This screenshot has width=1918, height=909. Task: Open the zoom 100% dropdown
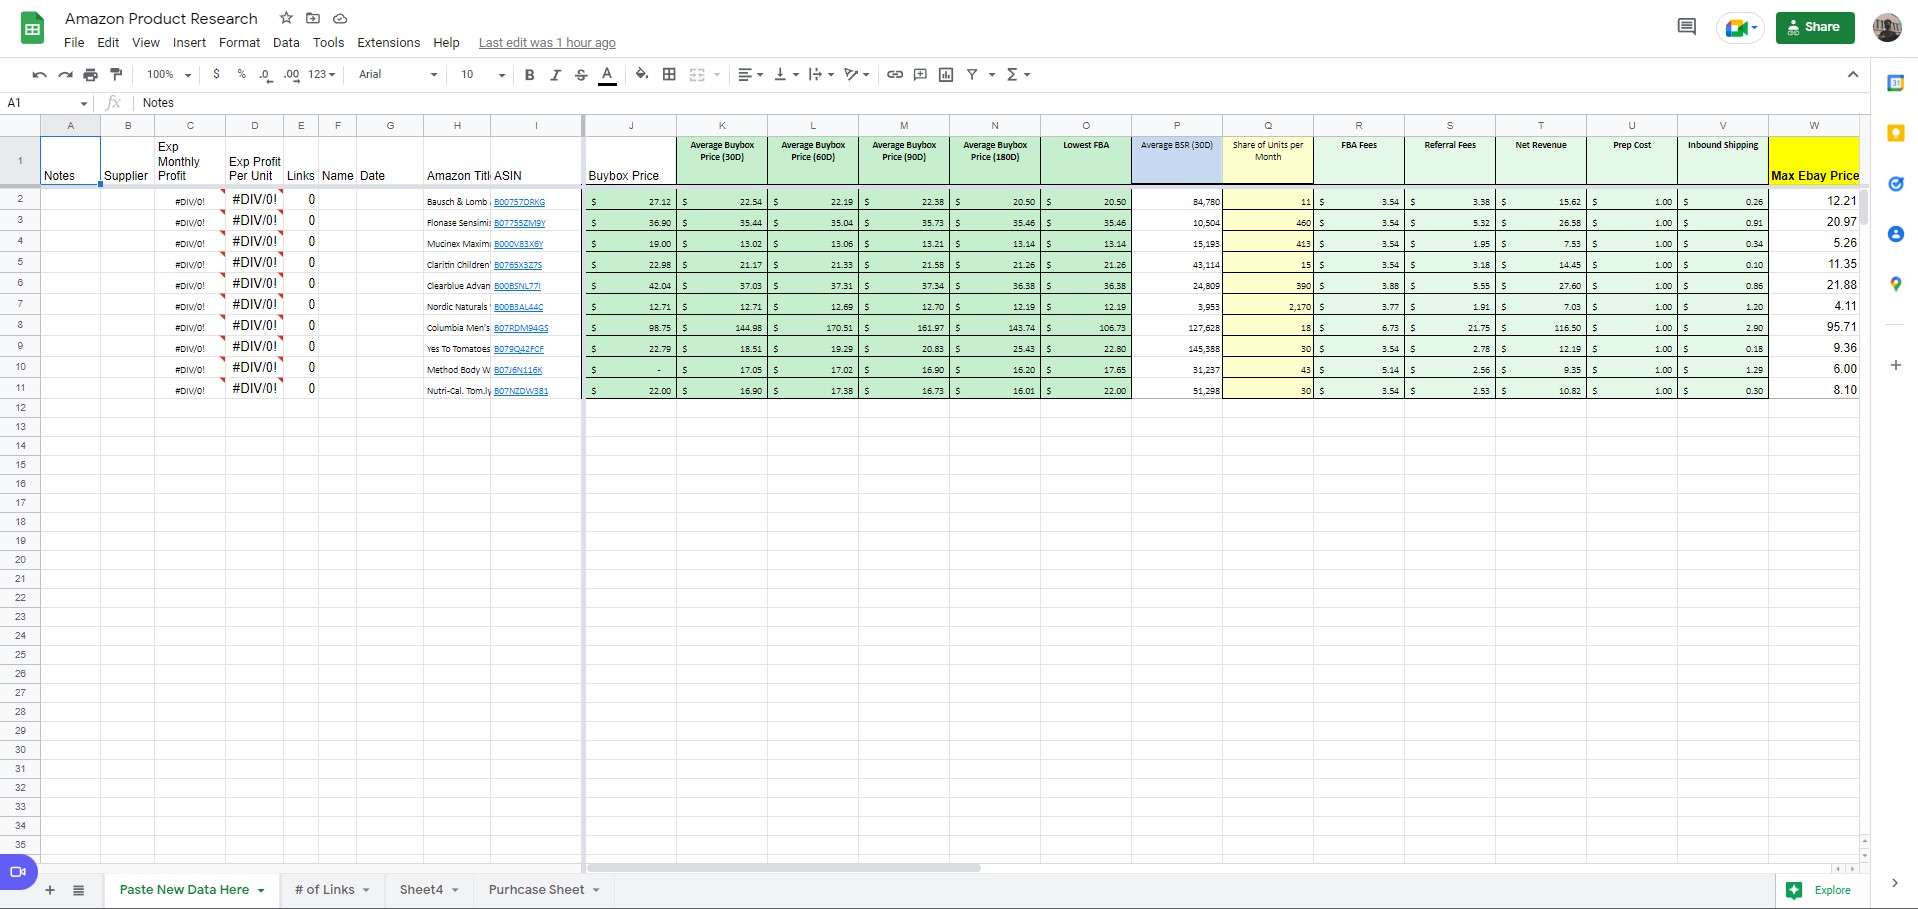coord(169,74)
